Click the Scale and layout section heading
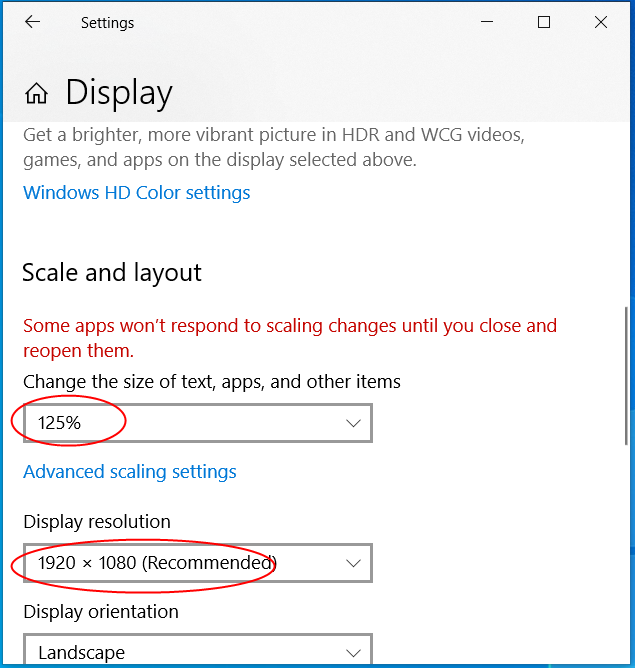Image resolution: width=635 pixels, height=668 pixels. tap(112, 273)
